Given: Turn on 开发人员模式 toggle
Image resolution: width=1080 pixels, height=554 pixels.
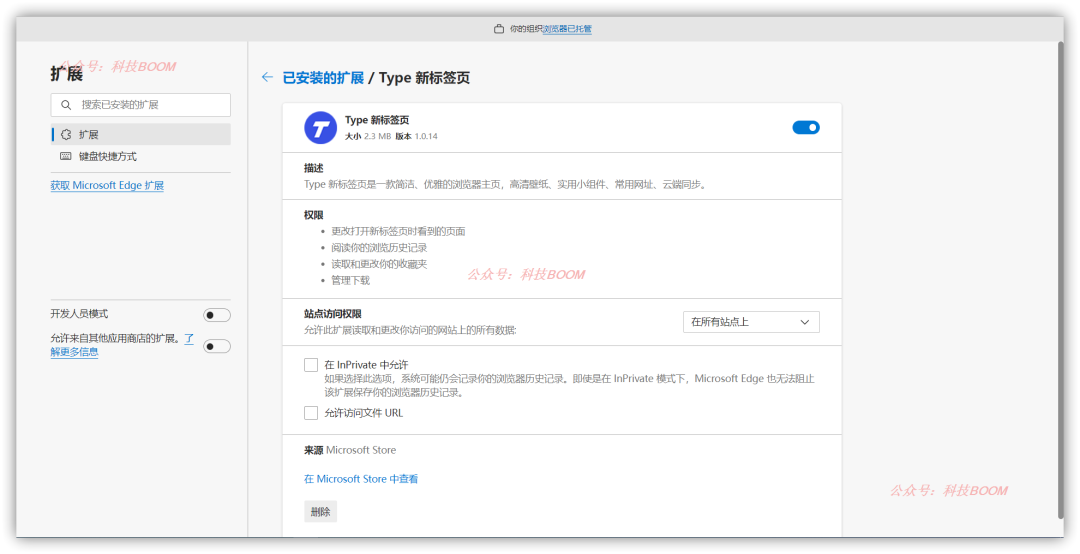Looking at the screenshot, I should click(x=217, y=315).
